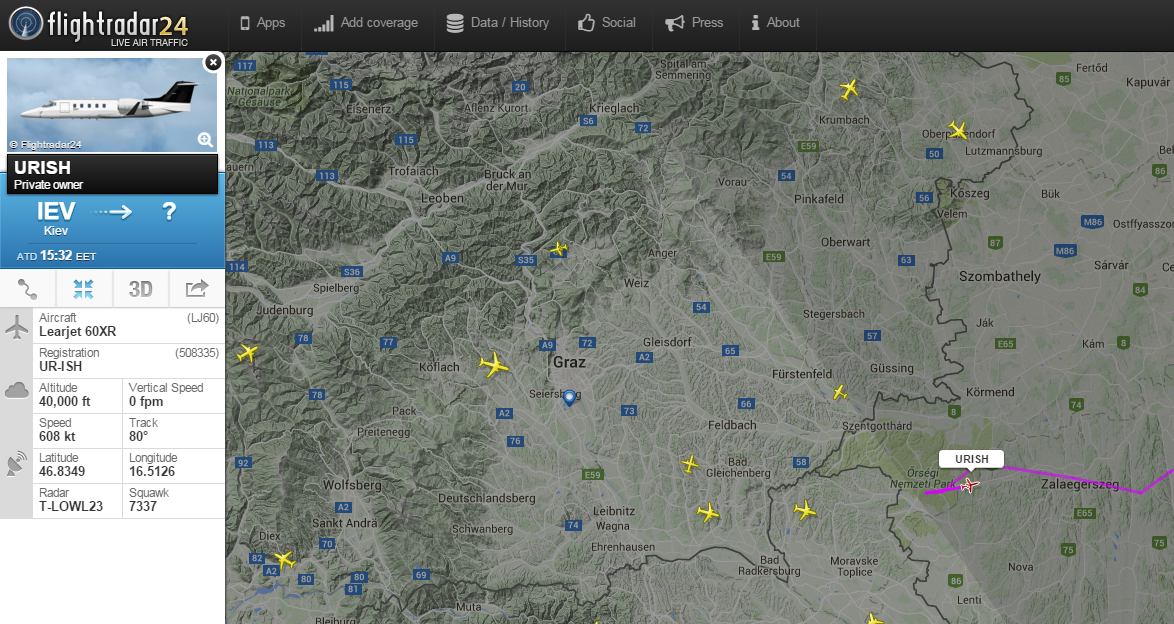Go to the About page
Viewport: 1174px width, 624px height.
pos(775,23)
